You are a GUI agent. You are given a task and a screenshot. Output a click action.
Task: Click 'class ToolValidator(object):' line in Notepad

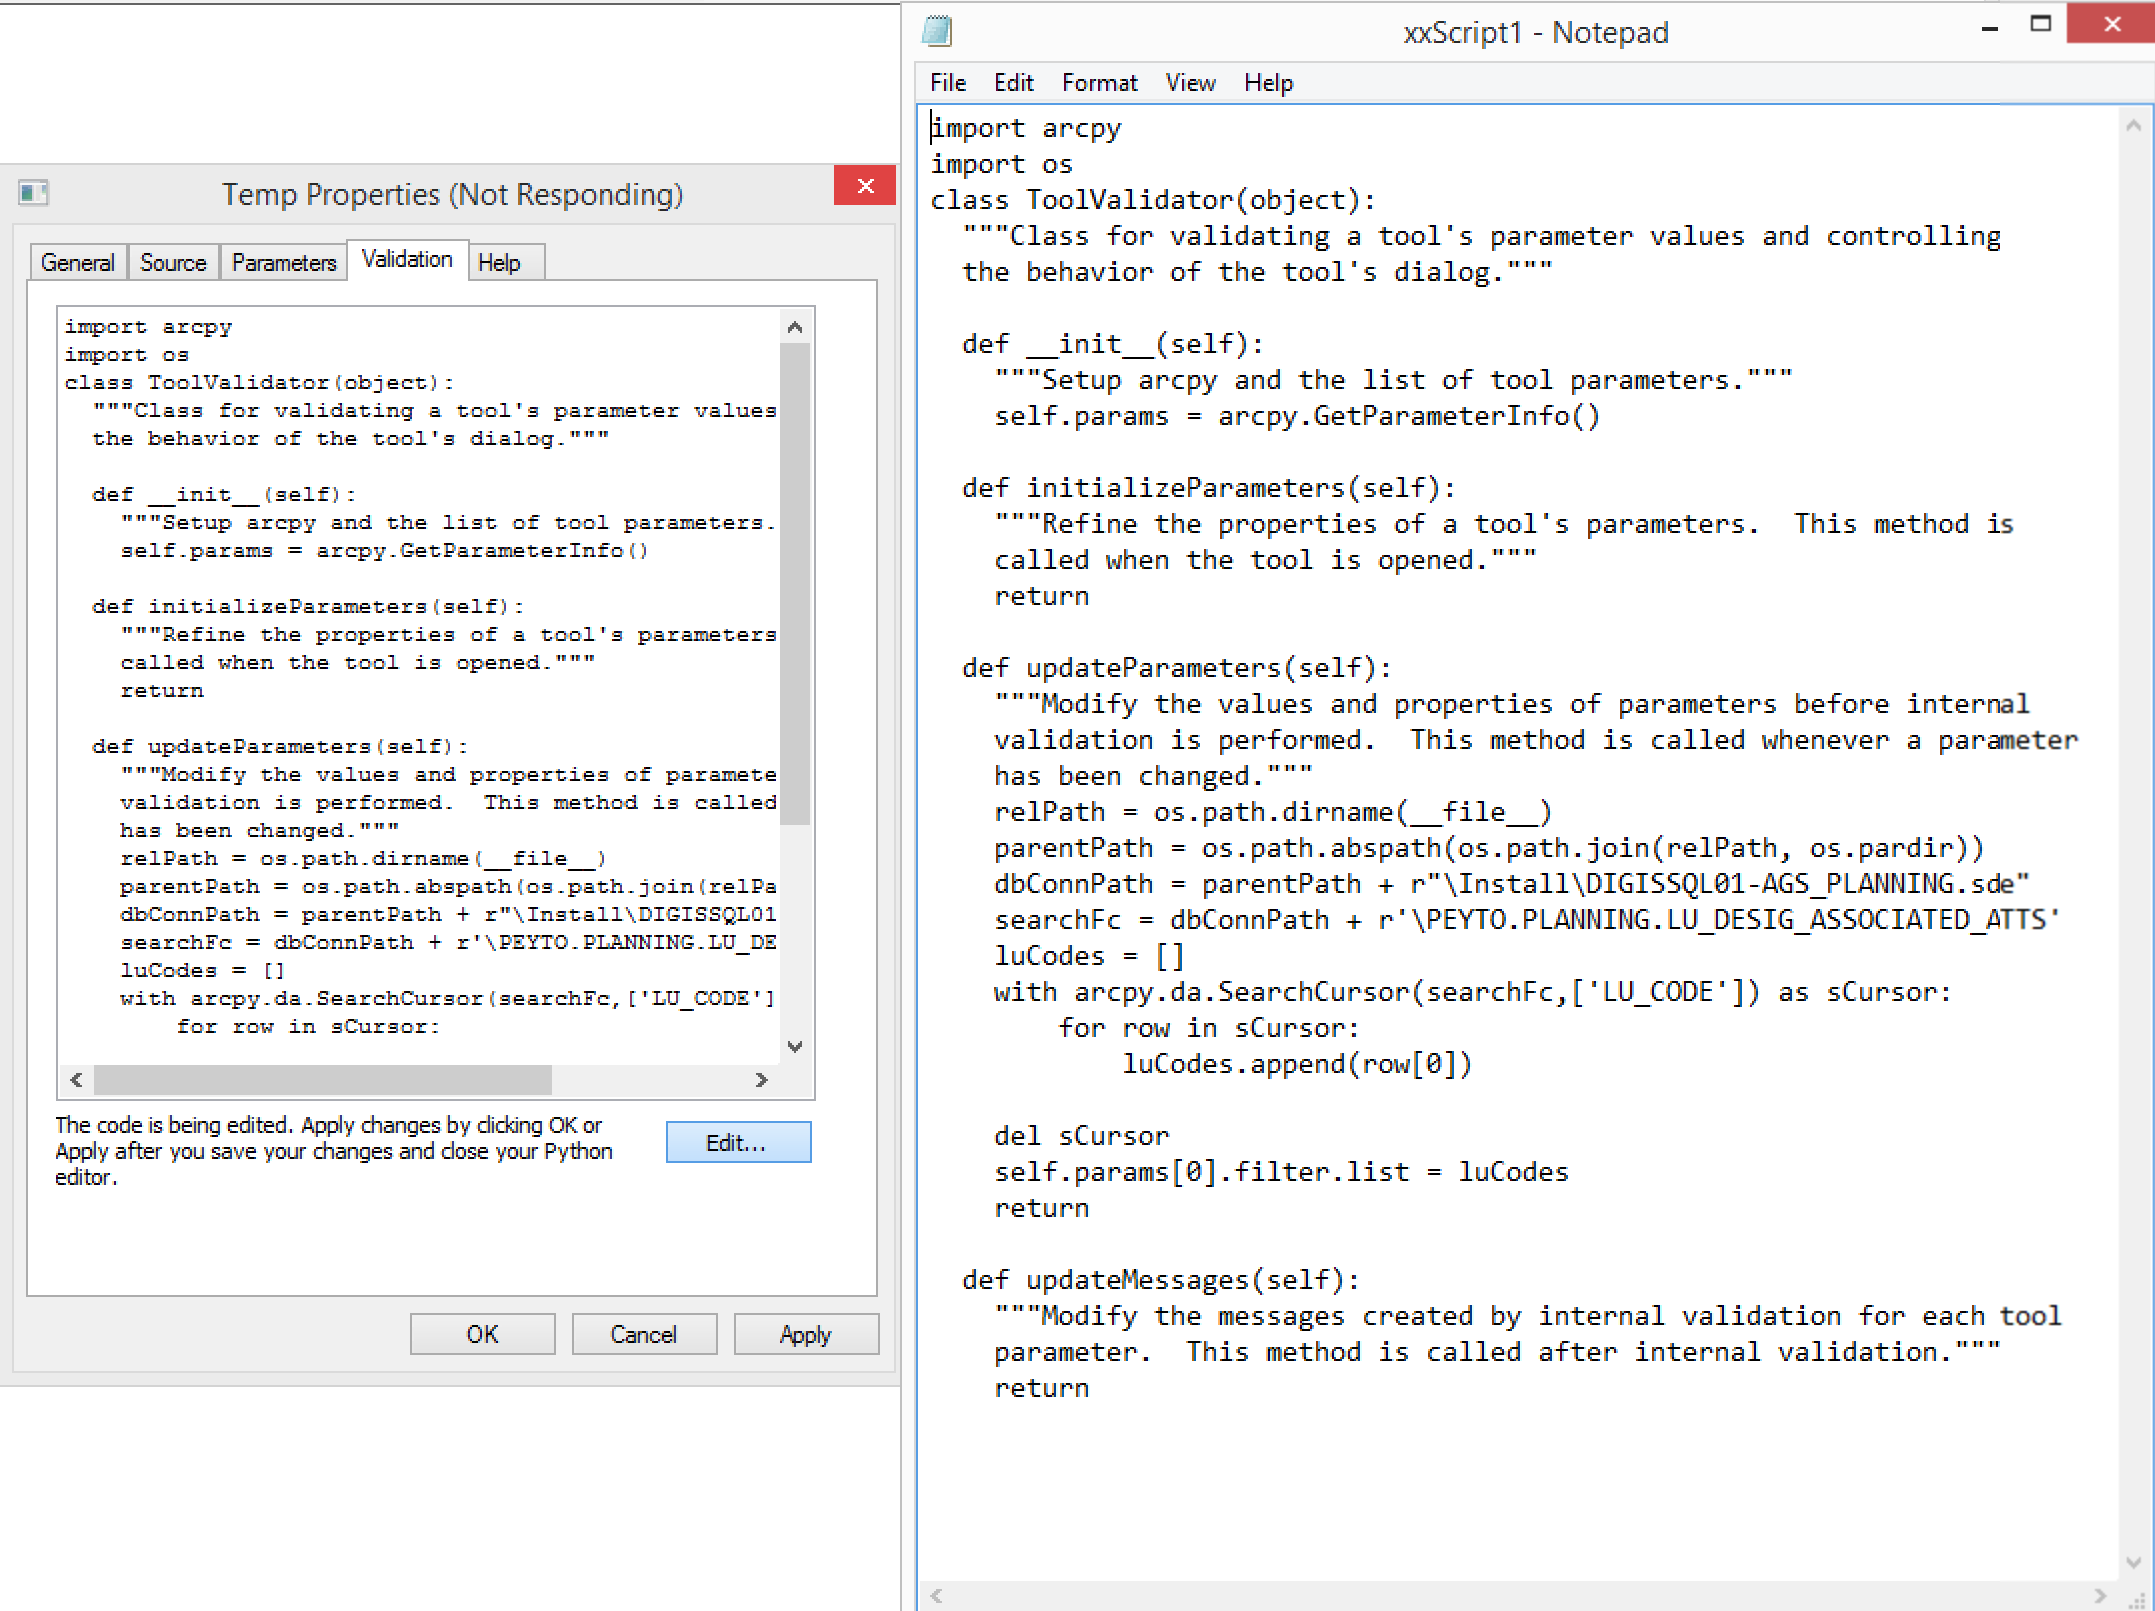point(1153,201)
